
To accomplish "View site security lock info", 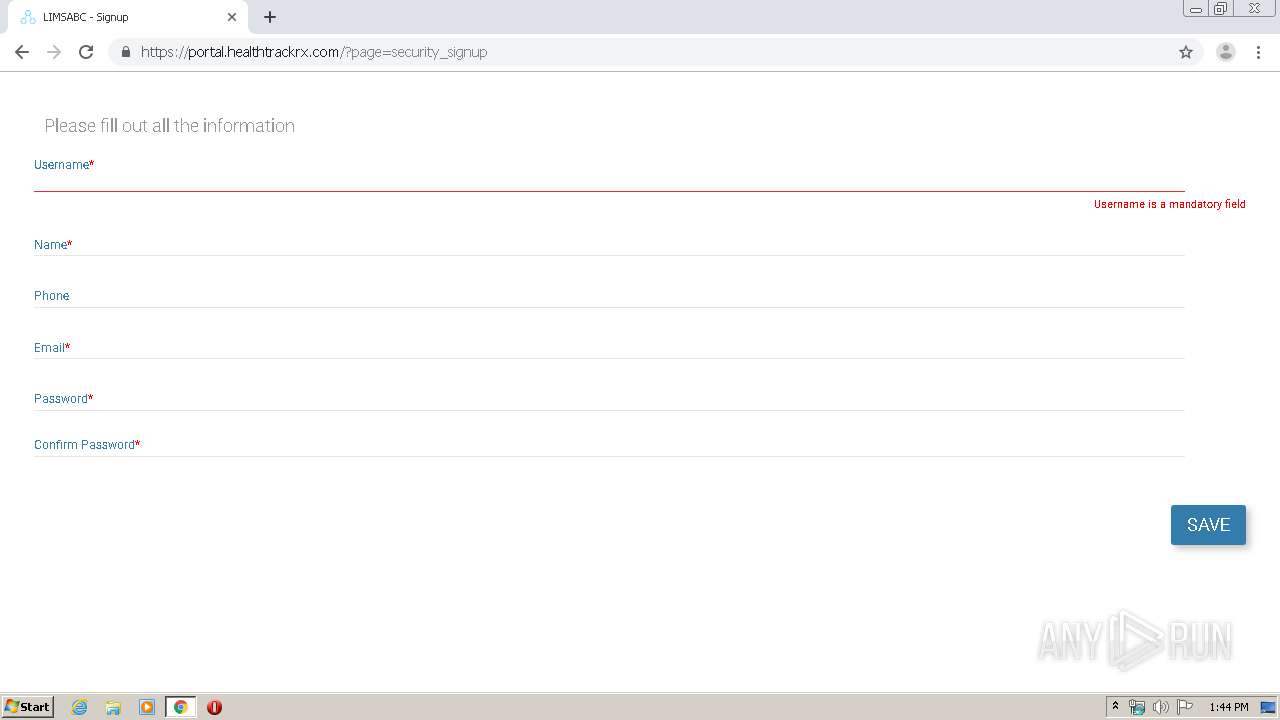I will [x=126, y=52].
